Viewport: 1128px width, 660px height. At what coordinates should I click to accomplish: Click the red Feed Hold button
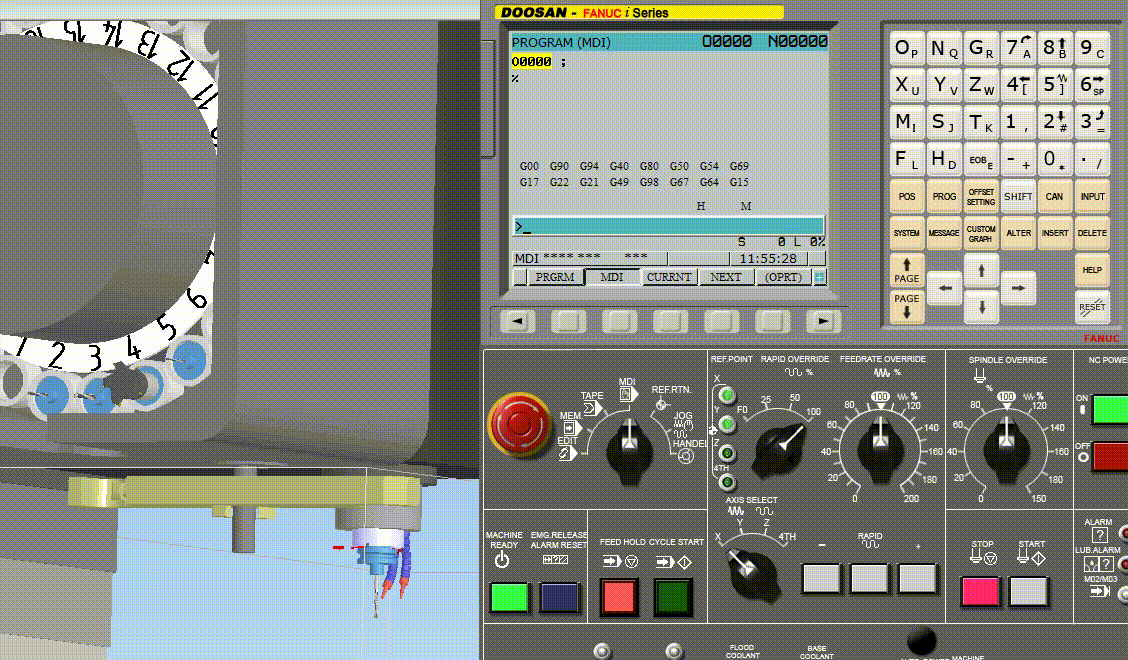tap(619, 597)
